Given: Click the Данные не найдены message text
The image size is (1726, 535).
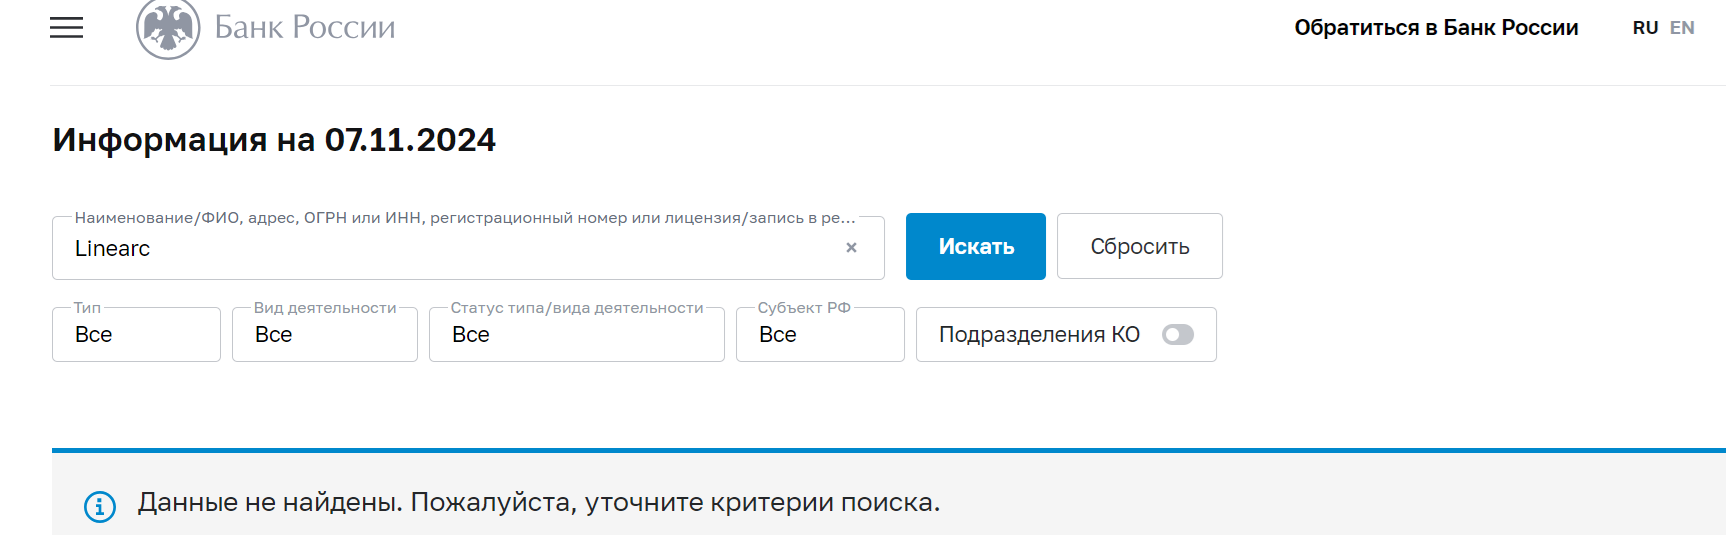Looking at the screenshot, I should (539, 502).
